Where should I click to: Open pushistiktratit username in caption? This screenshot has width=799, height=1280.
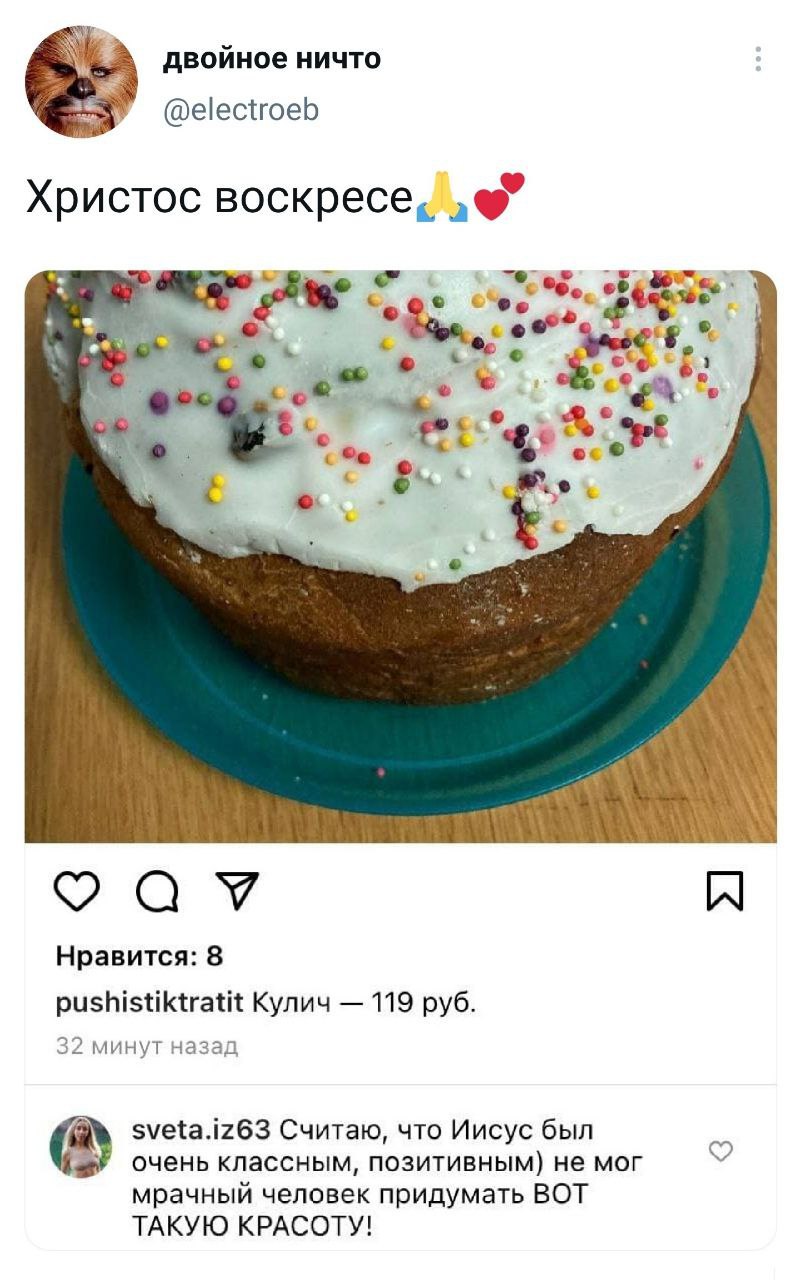coord(148,1003)
